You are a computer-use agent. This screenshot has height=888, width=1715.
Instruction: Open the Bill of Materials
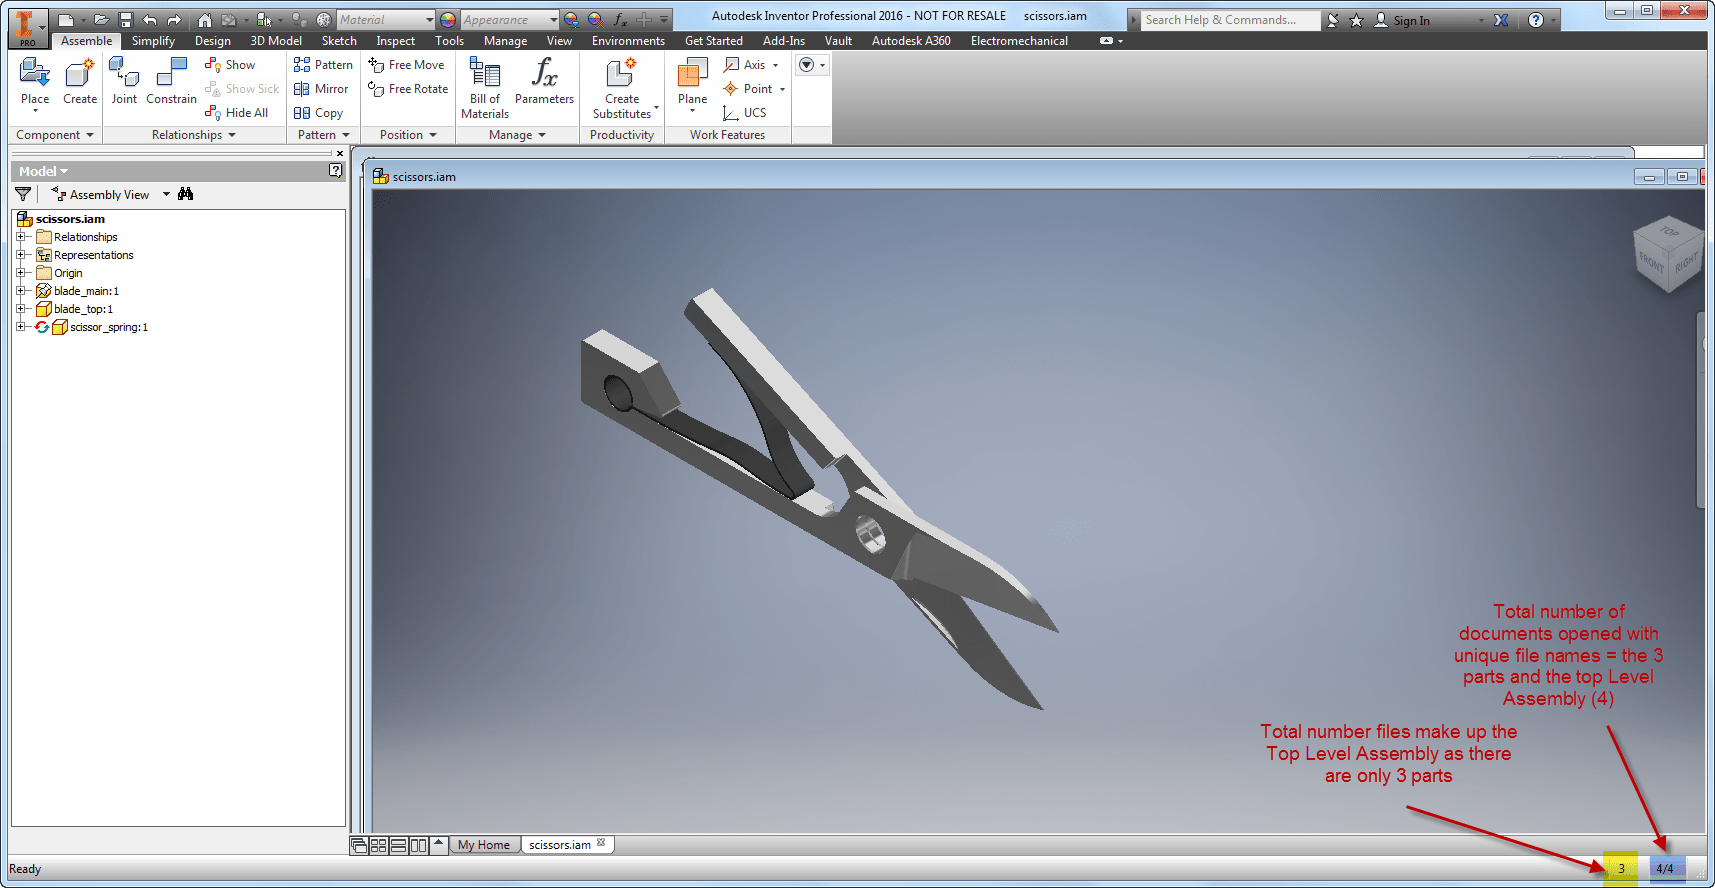(x=485, y=88)
